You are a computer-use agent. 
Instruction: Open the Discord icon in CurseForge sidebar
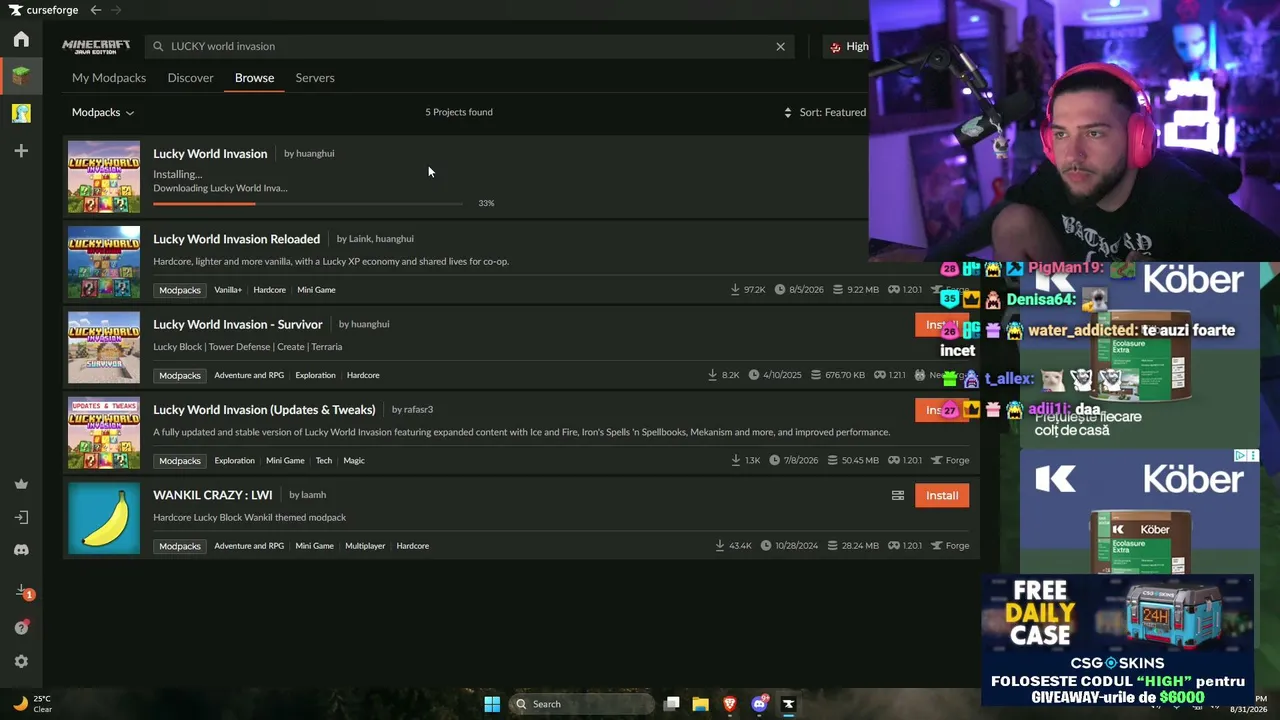21,550
